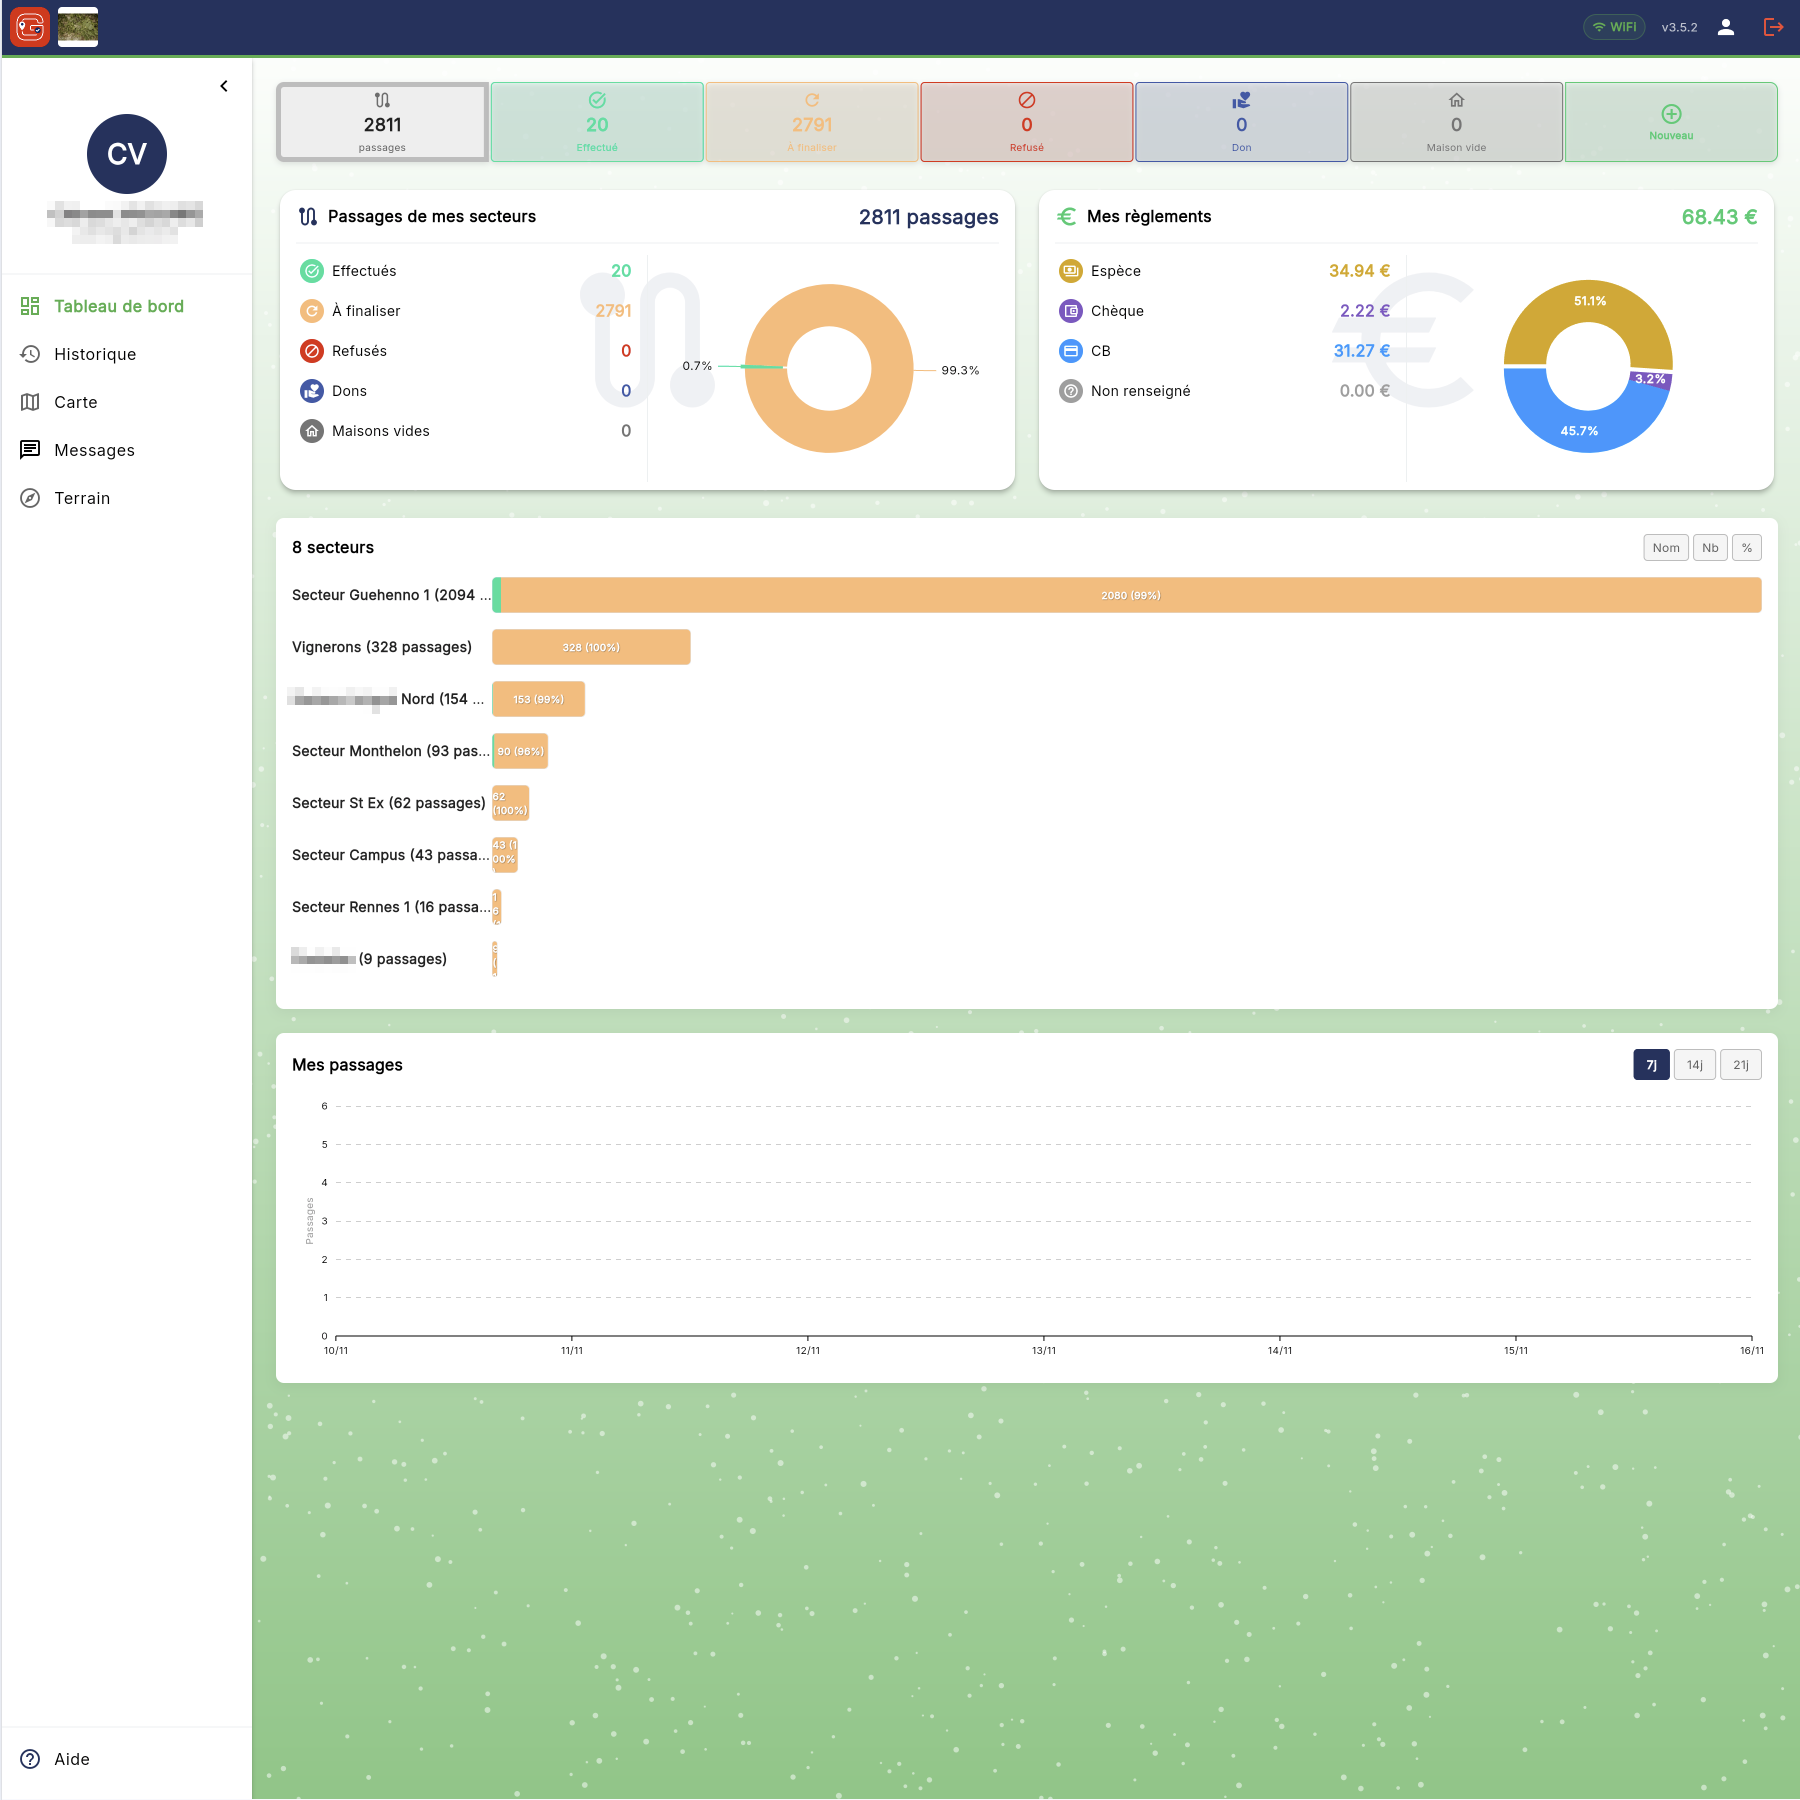Click the WIFI status indicator
The width and height of the screenshot is (1800, 1800).
1614,27
